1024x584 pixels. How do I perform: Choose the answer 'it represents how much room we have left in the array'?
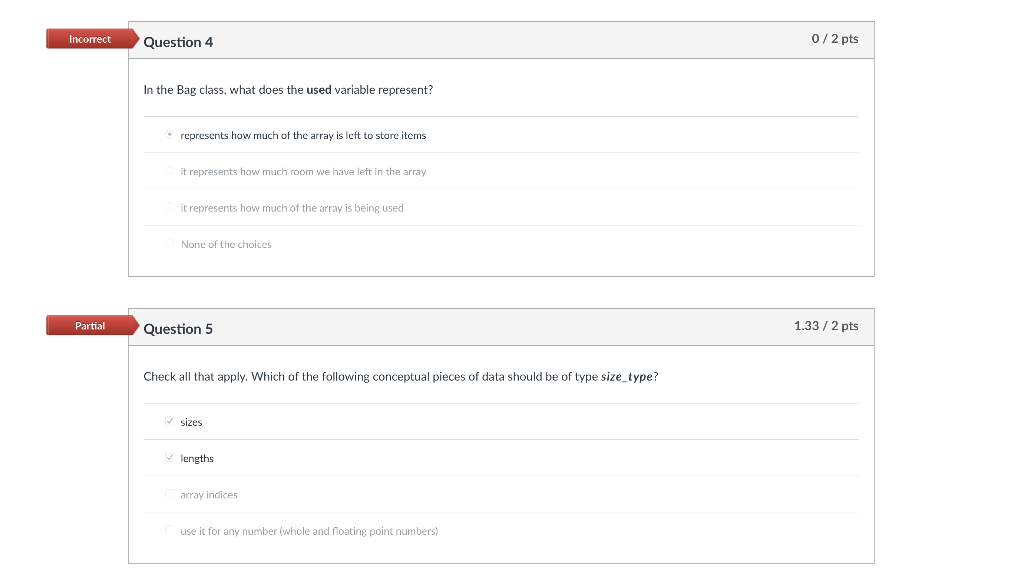pyautogui.click(x=170, y=170)
